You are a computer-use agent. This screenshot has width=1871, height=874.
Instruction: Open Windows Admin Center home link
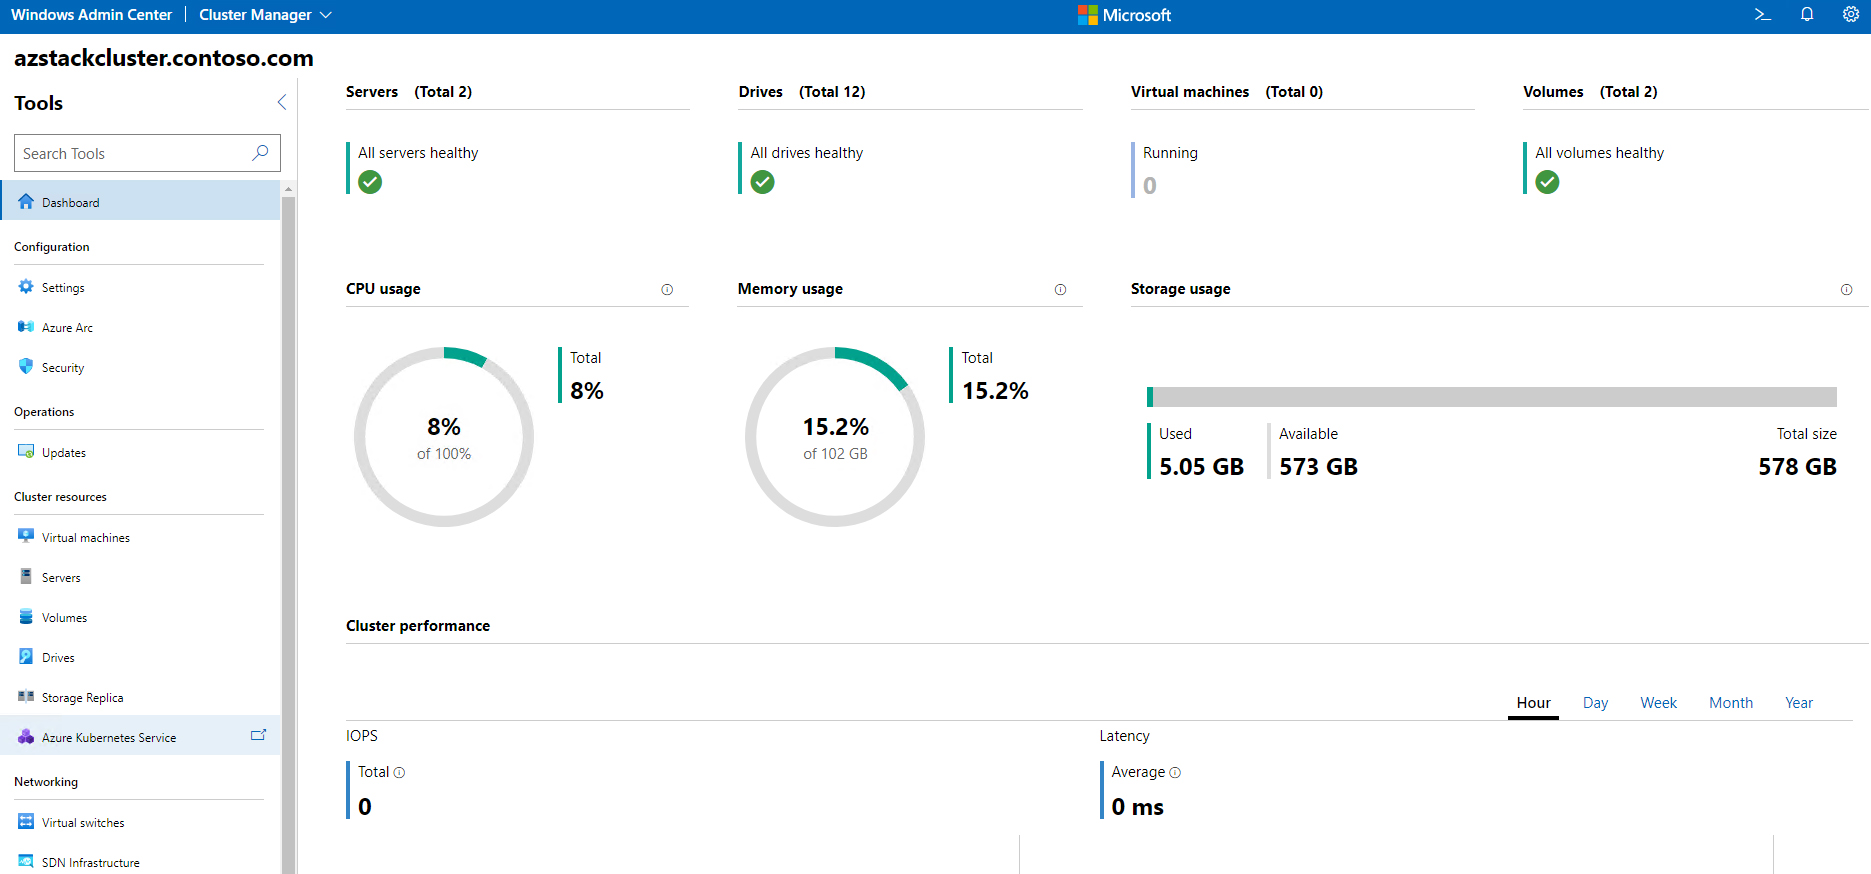pos(91,15)
